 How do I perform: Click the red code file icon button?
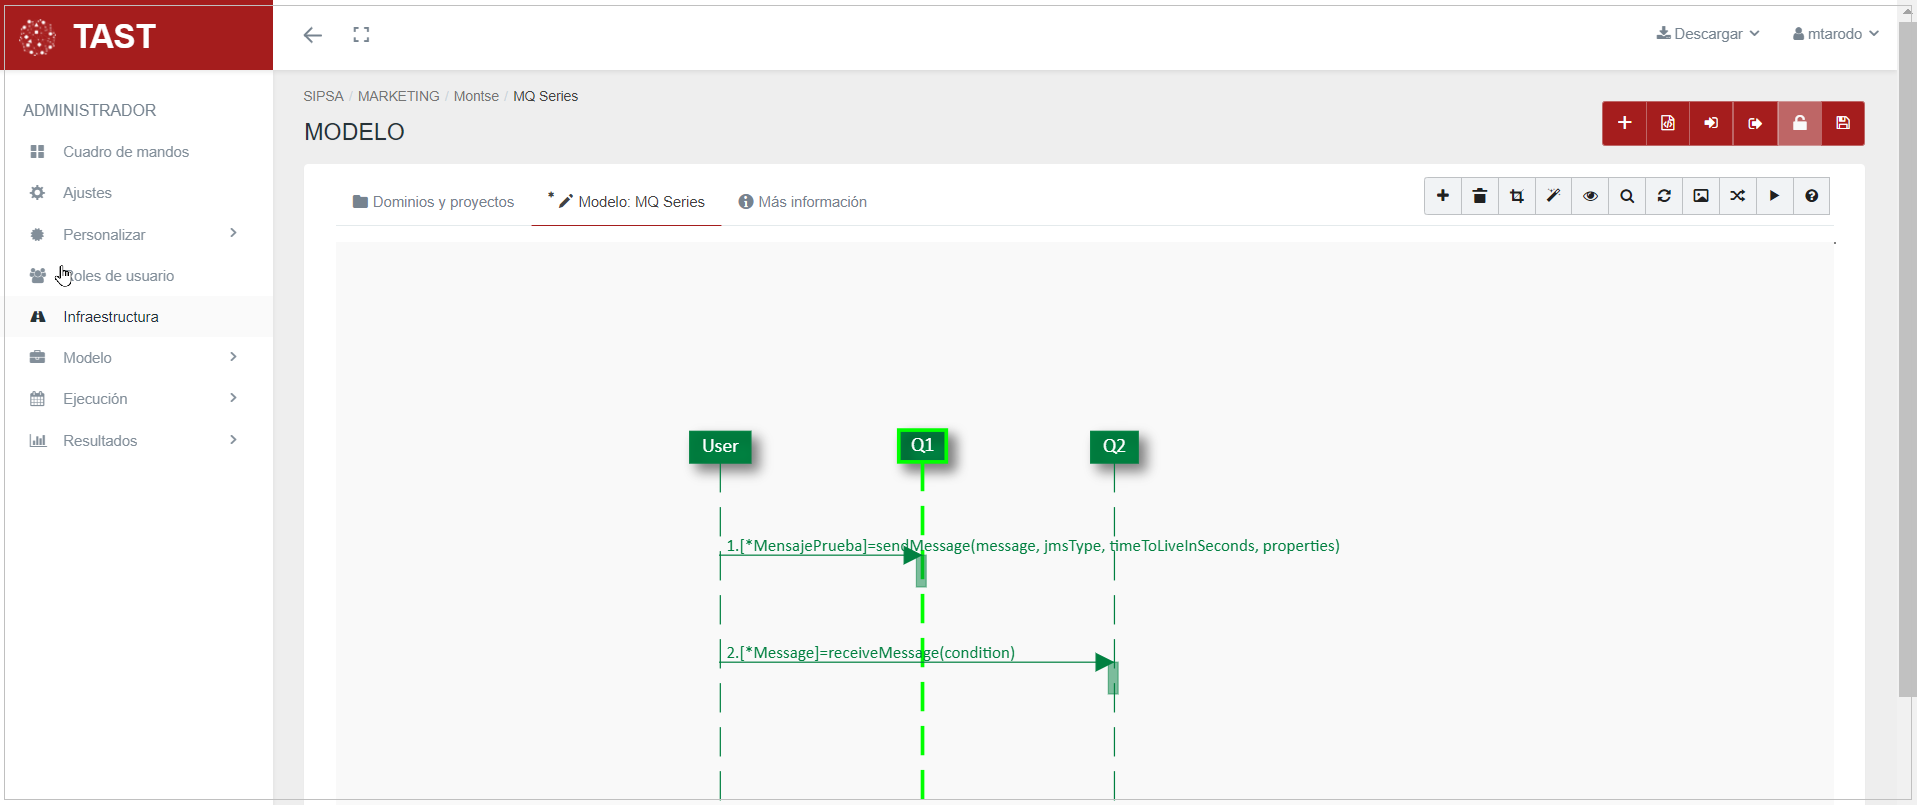[1667, 123]
